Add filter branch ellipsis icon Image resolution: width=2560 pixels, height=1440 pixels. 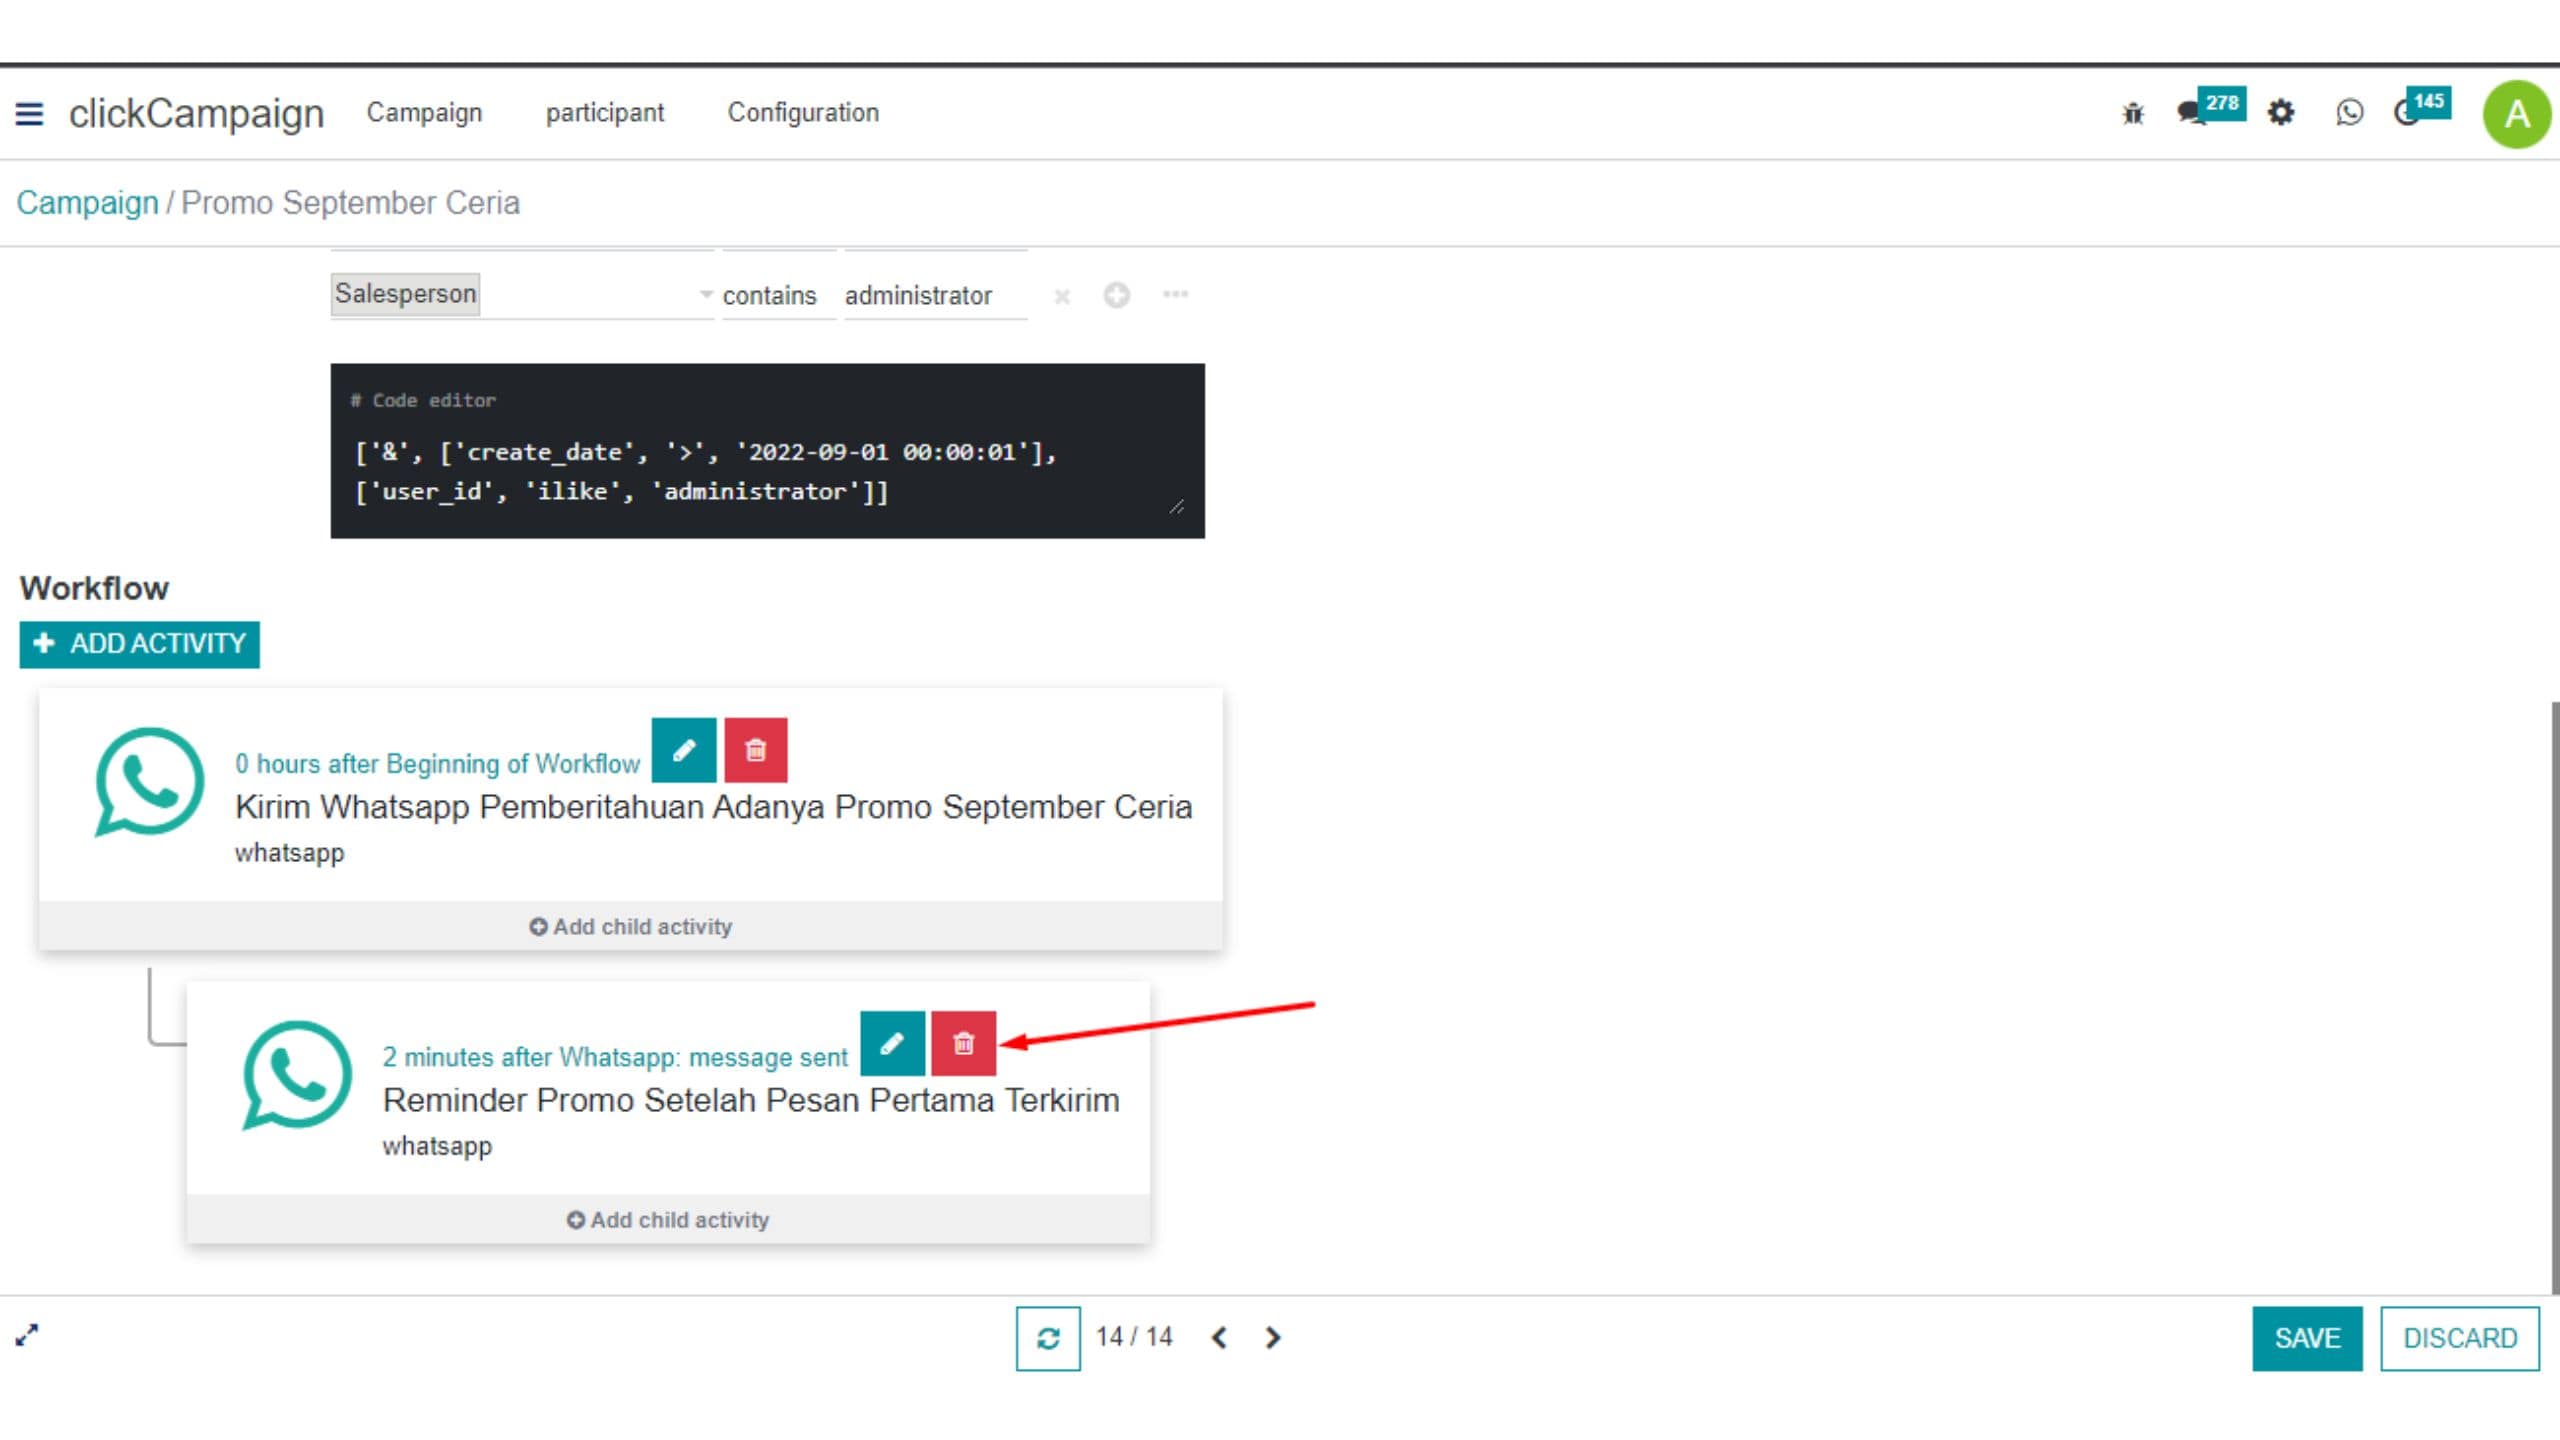point(1175,294)
